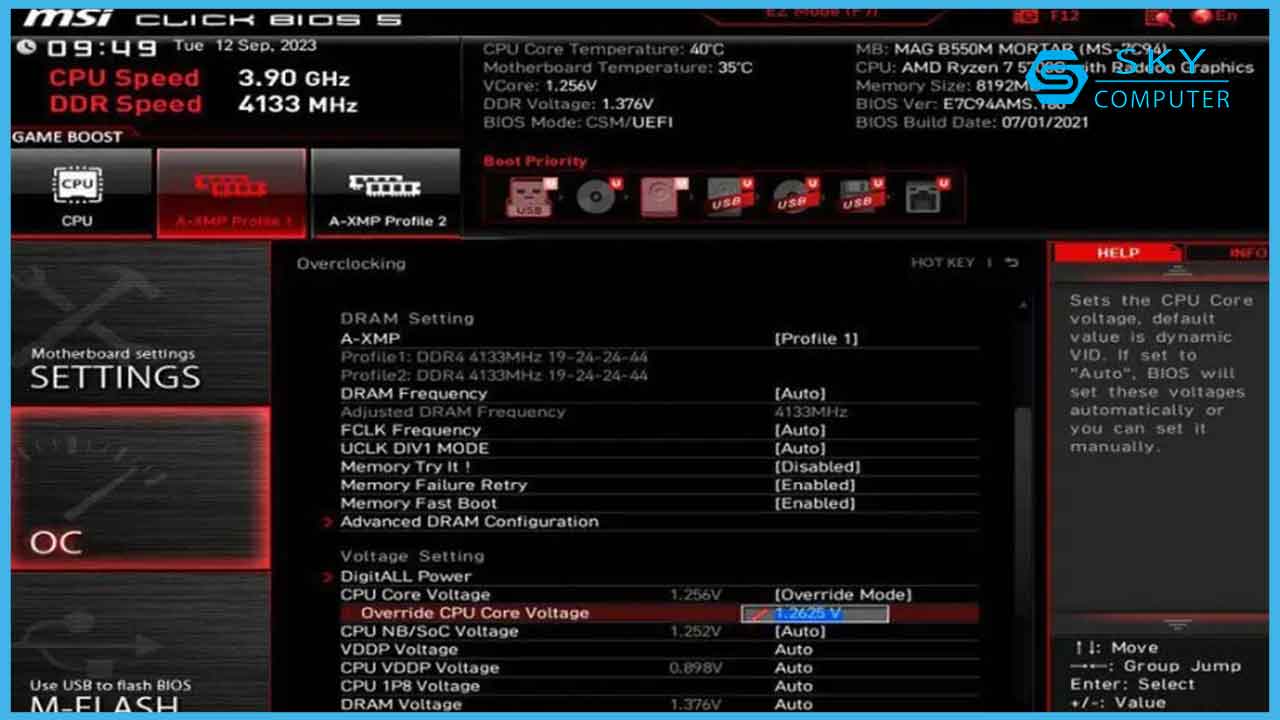Viewport: 1280px width, 720px height.
Task: Click VCore 1.256V reading in header
Action: [540, 85]
